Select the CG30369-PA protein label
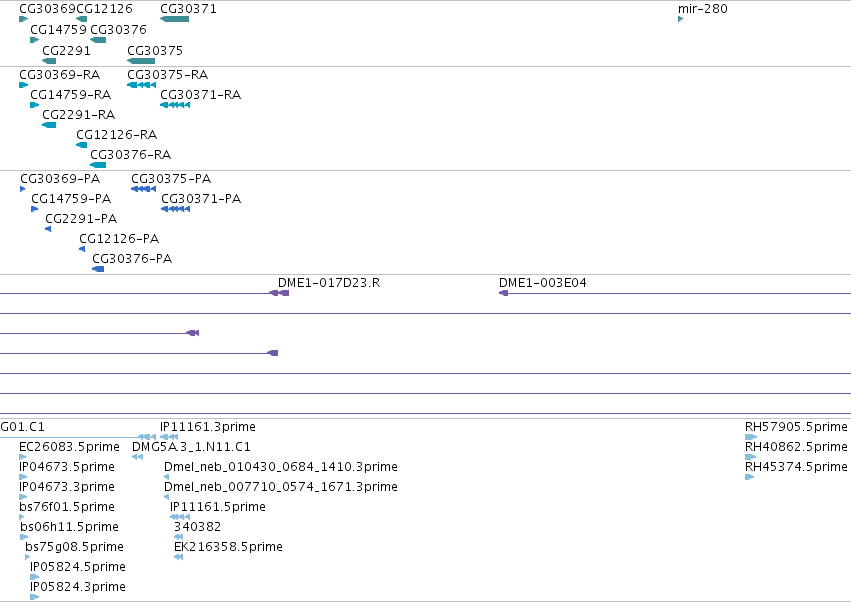 tap(60, 179)
